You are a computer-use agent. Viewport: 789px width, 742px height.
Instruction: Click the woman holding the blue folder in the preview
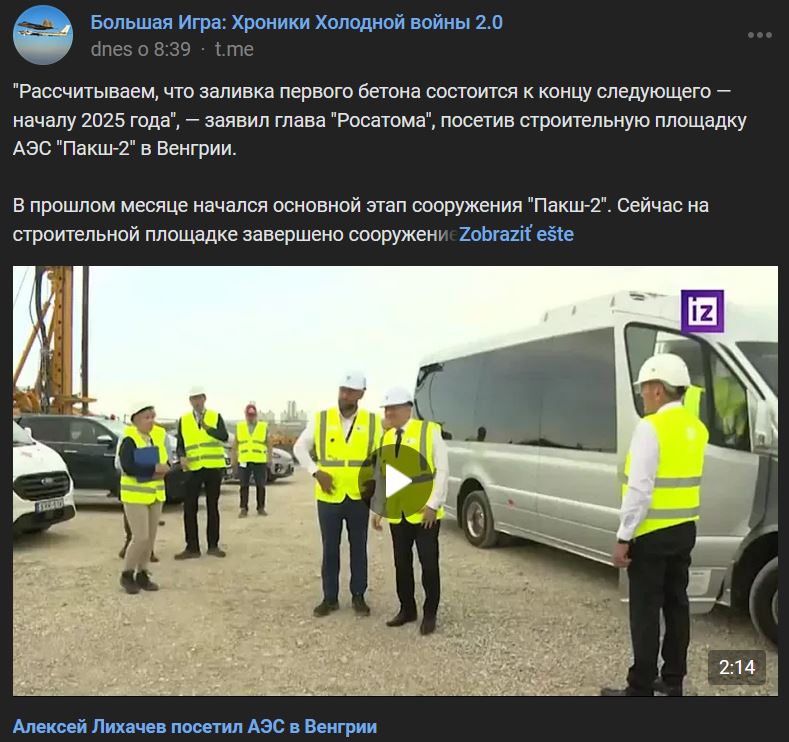click(141, 496)
